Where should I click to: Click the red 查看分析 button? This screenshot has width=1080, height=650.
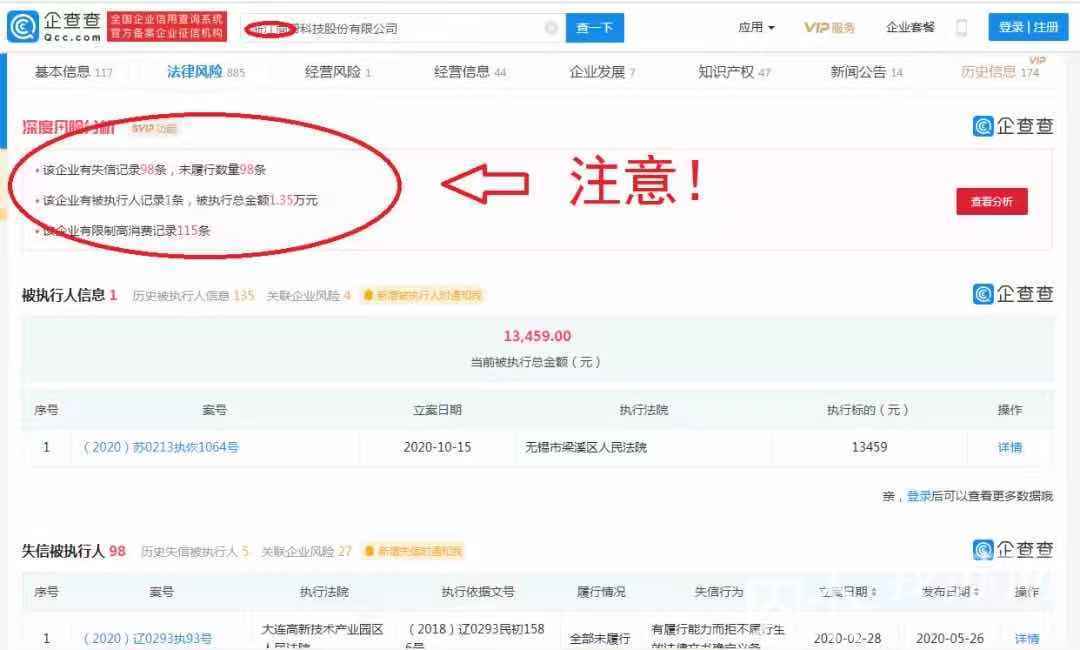991,202
